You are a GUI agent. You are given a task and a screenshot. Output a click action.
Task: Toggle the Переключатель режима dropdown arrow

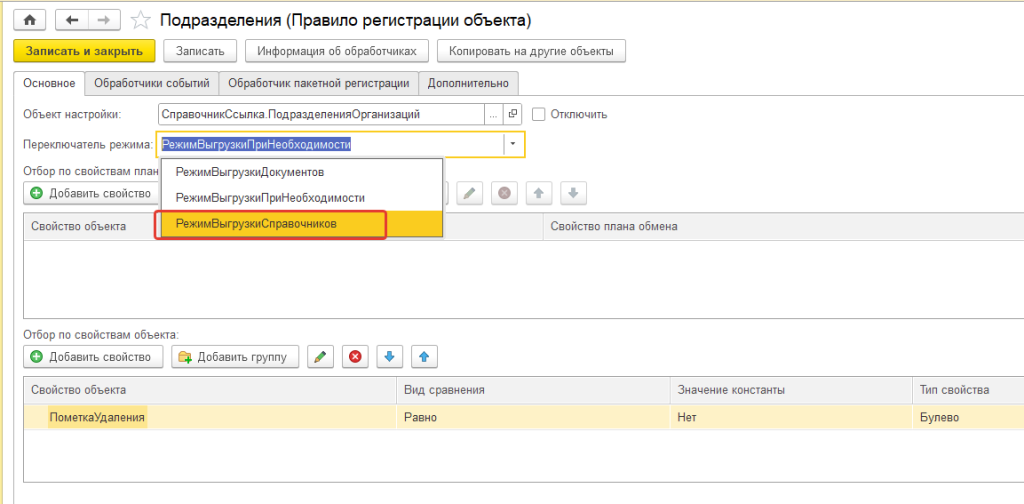coord(512,144)
